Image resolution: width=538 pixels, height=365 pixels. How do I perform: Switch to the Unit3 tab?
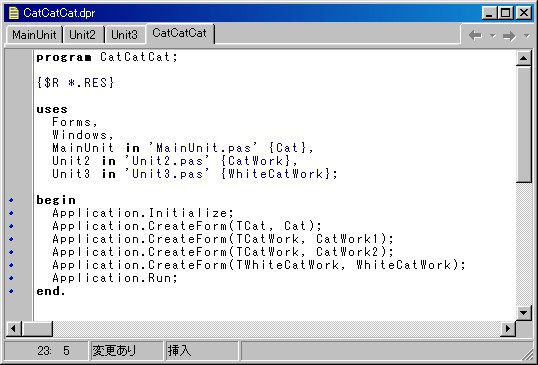[124, 35]
